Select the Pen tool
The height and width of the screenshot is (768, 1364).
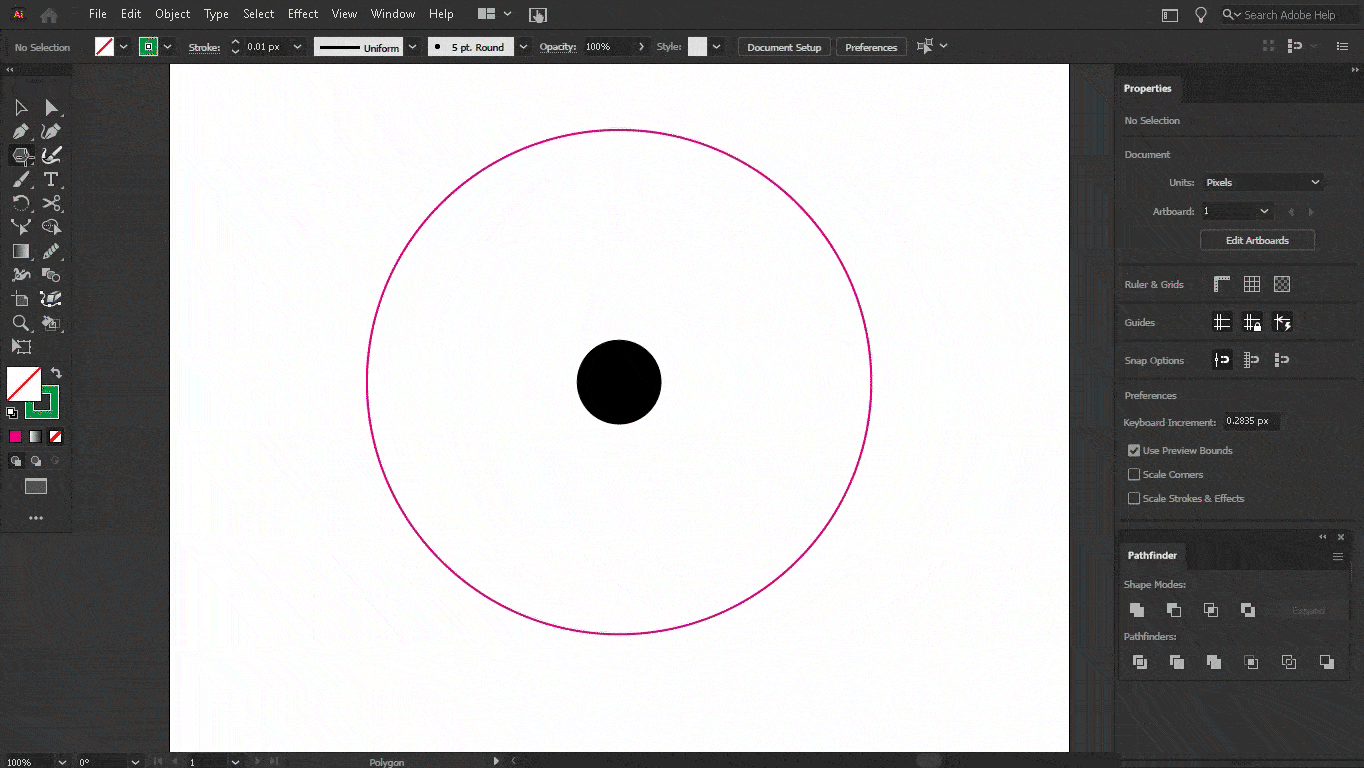(x=21, y=132)
